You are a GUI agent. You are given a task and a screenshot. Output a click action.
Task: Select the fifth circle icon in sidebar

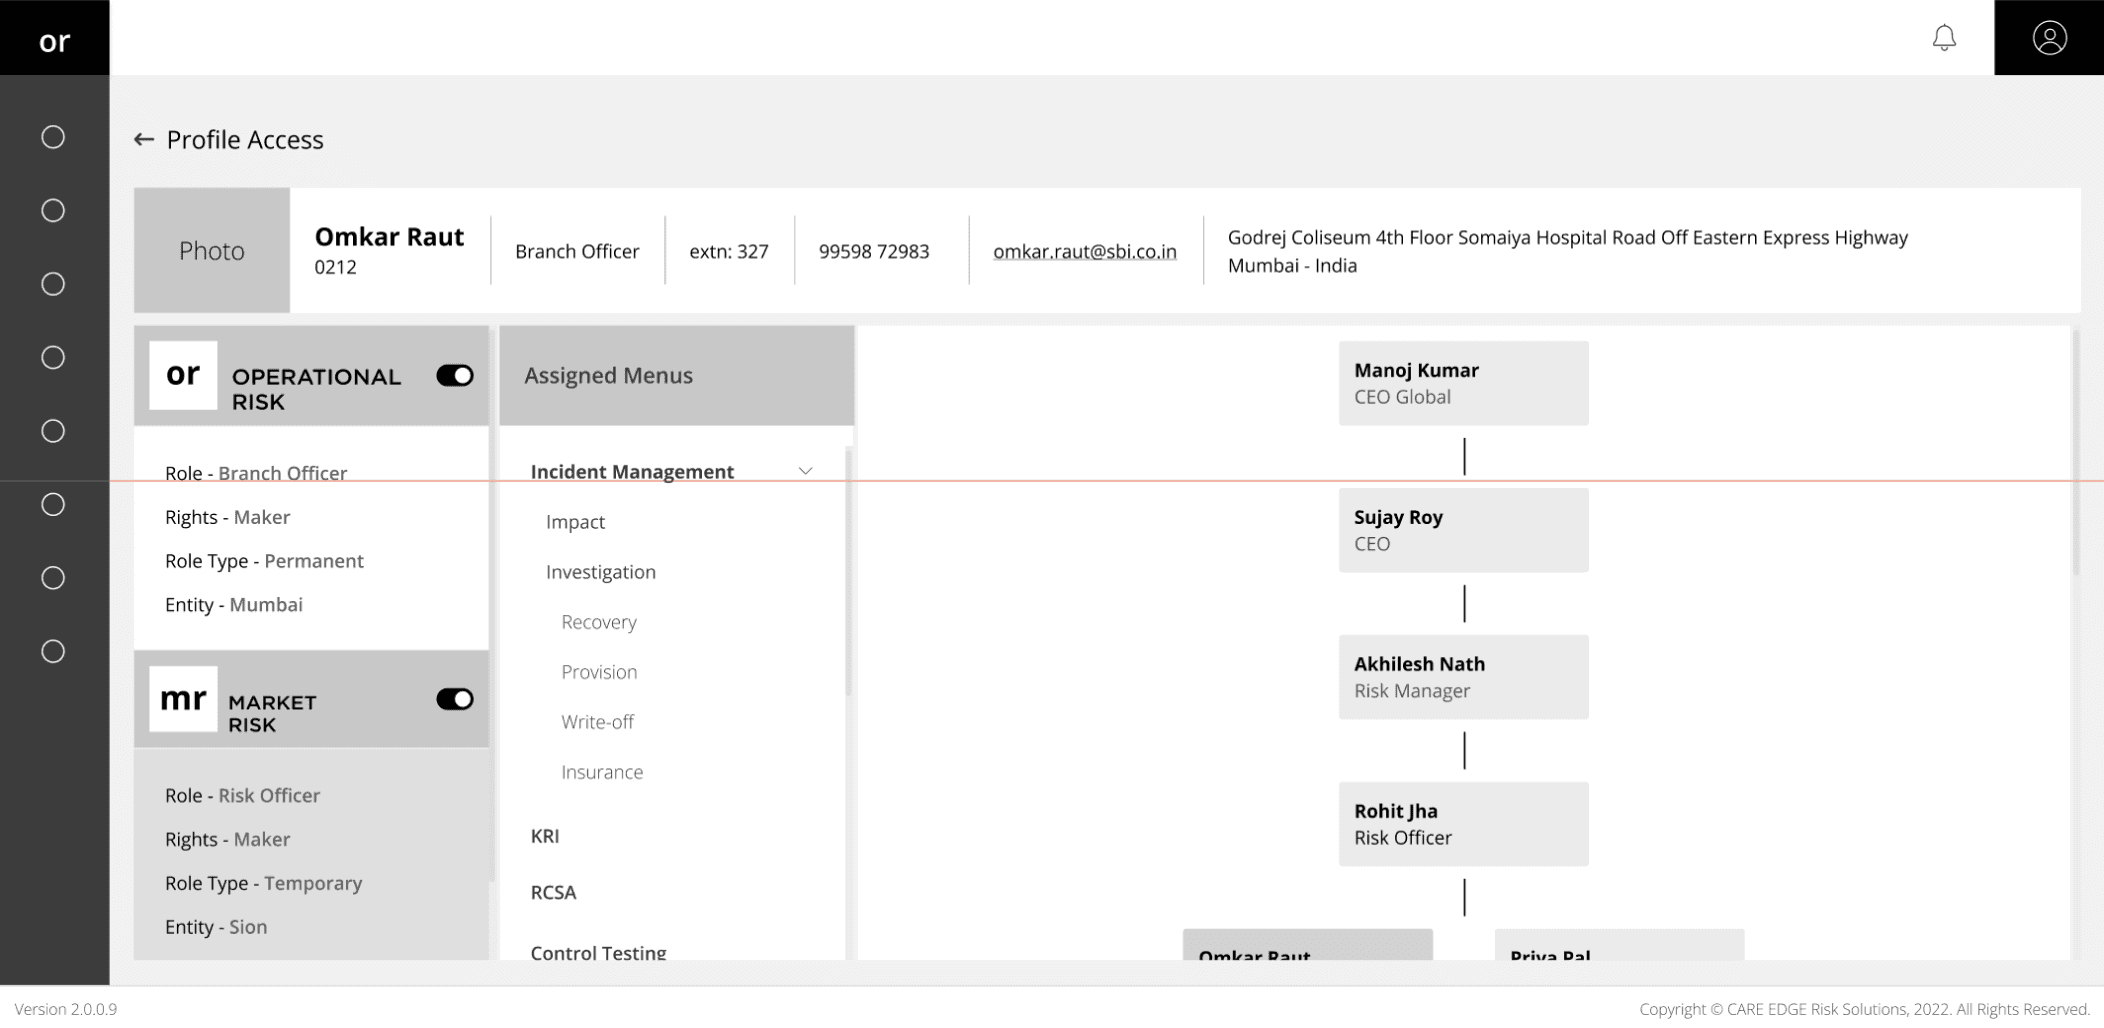(x=53, y=431)
